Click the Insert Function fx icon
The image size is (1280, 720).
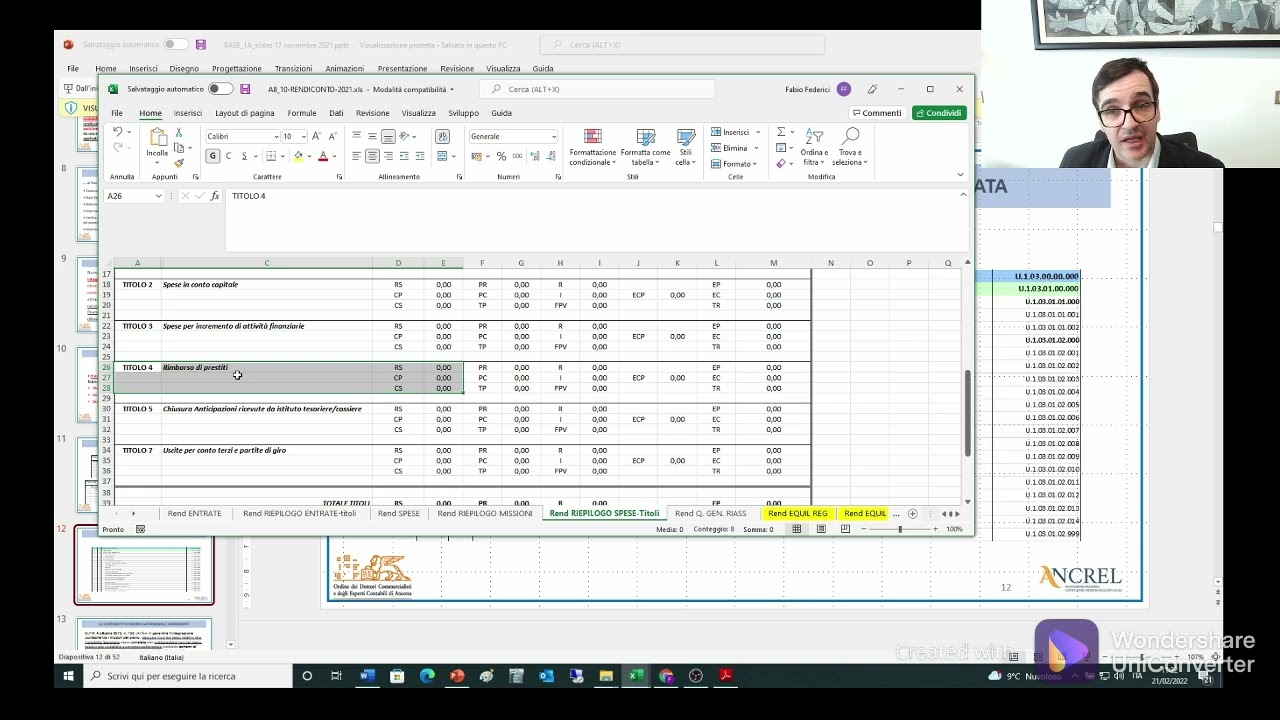coord(215,196)
